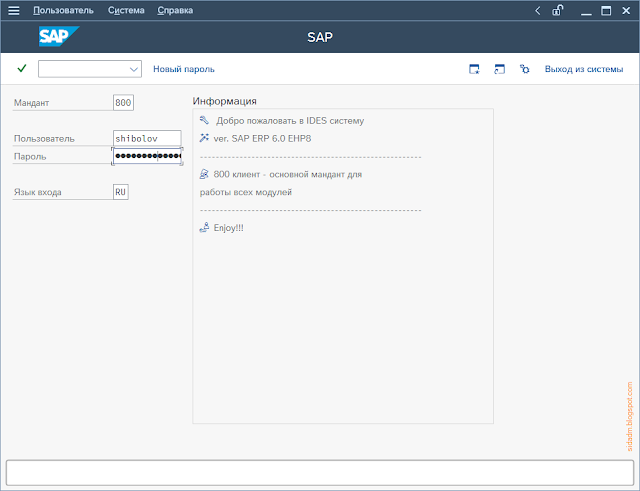640x491 pixels.
Task: Click 'работы всех модулей' text line
Action: pos(246,192)
